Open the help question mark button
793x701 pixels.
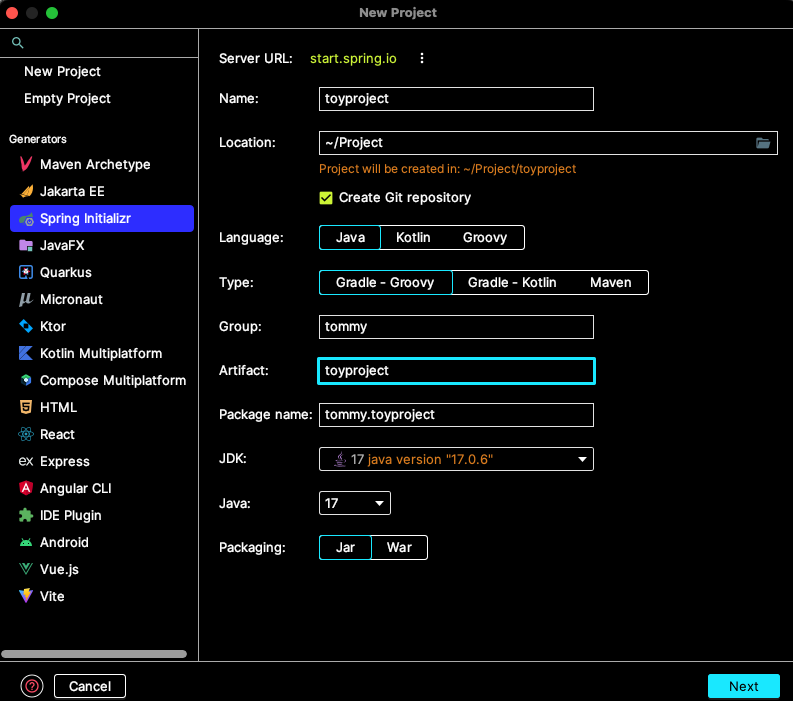(x=32, y=686)
